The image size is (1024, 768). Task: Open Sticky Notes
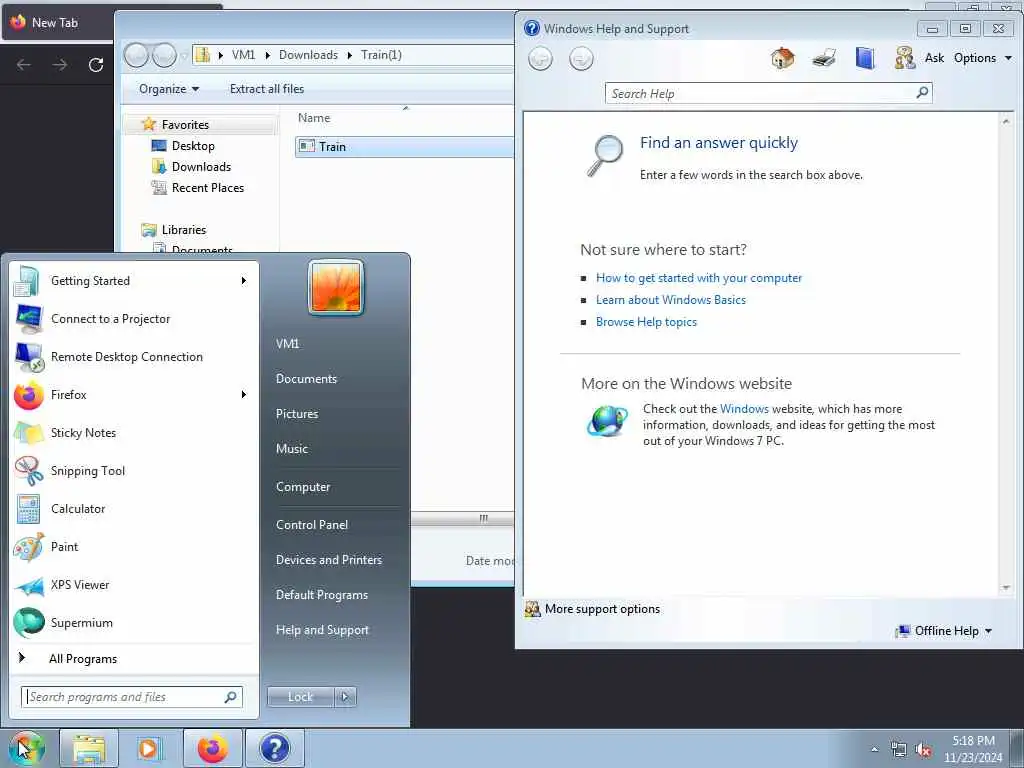coord(134,432)
